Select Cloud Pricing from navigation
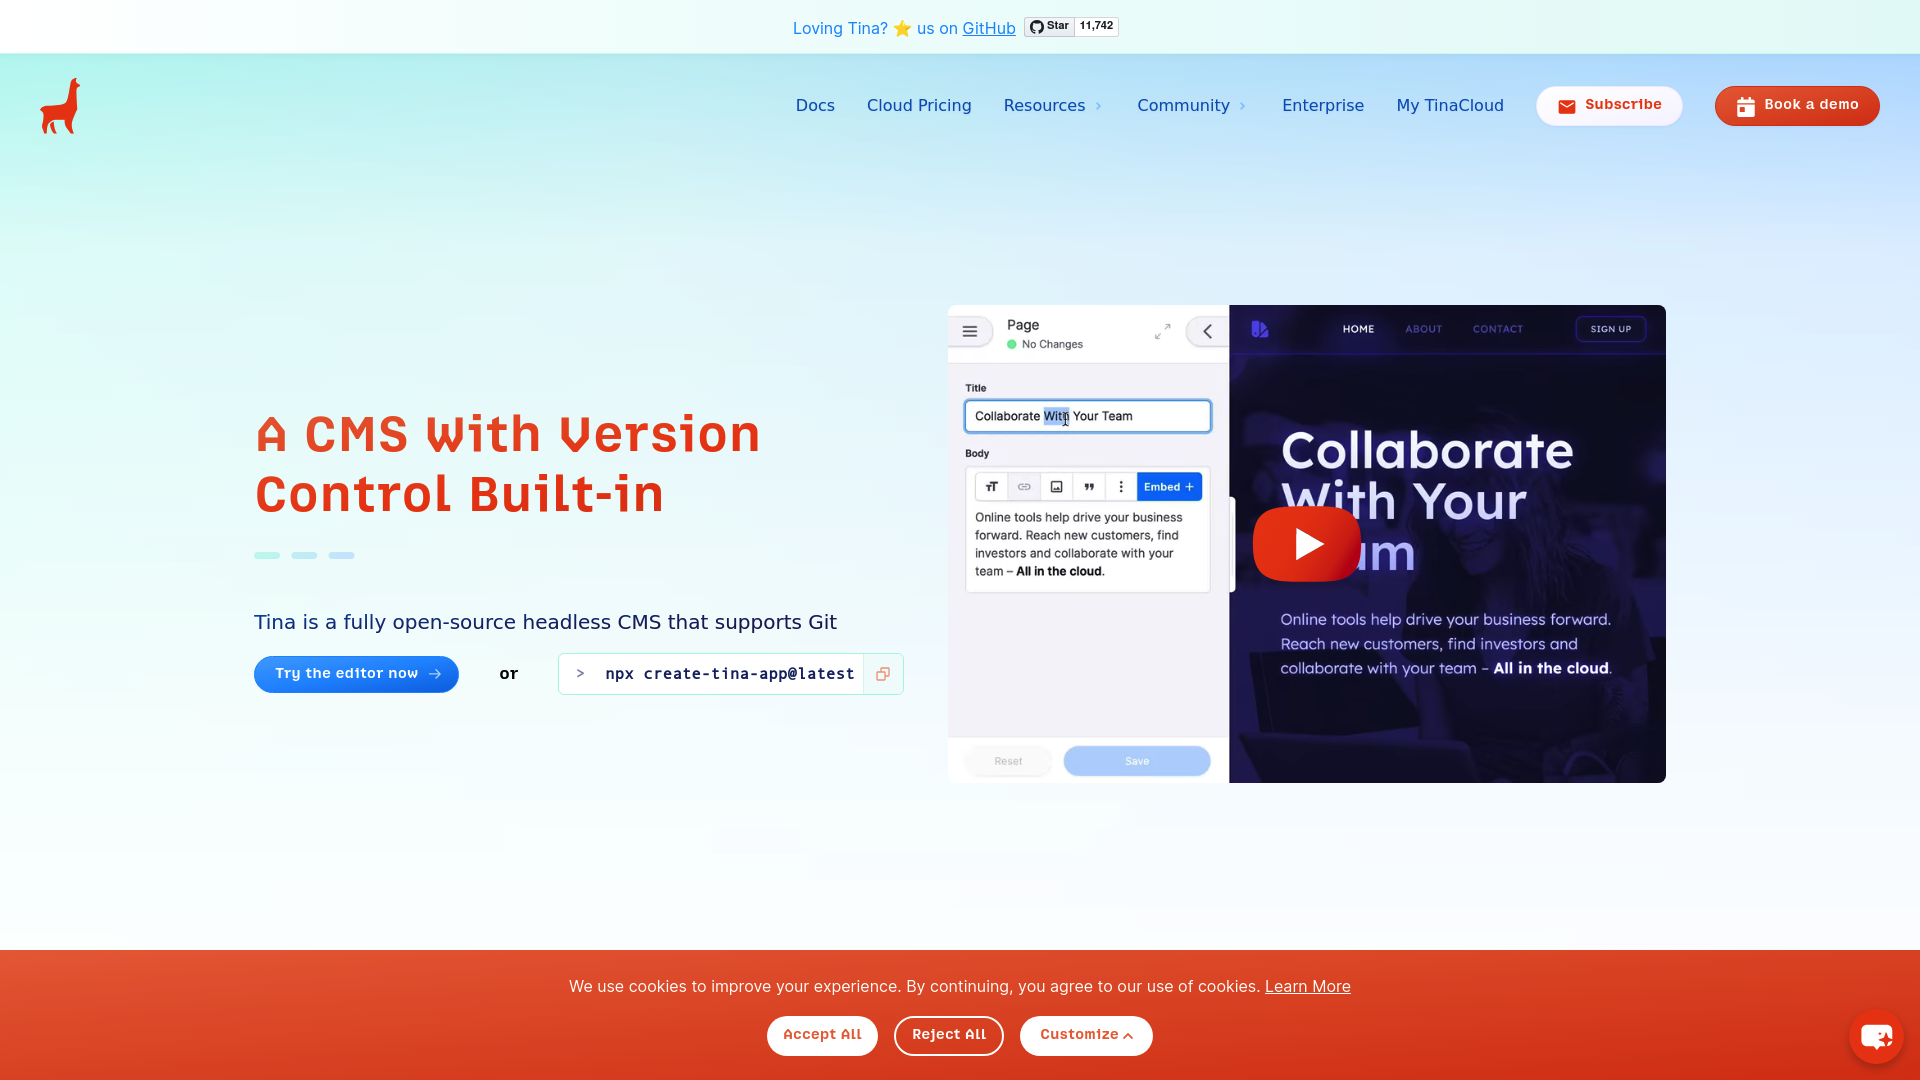The width and height of the screenshot is (1920, 1080). [919, 104]
